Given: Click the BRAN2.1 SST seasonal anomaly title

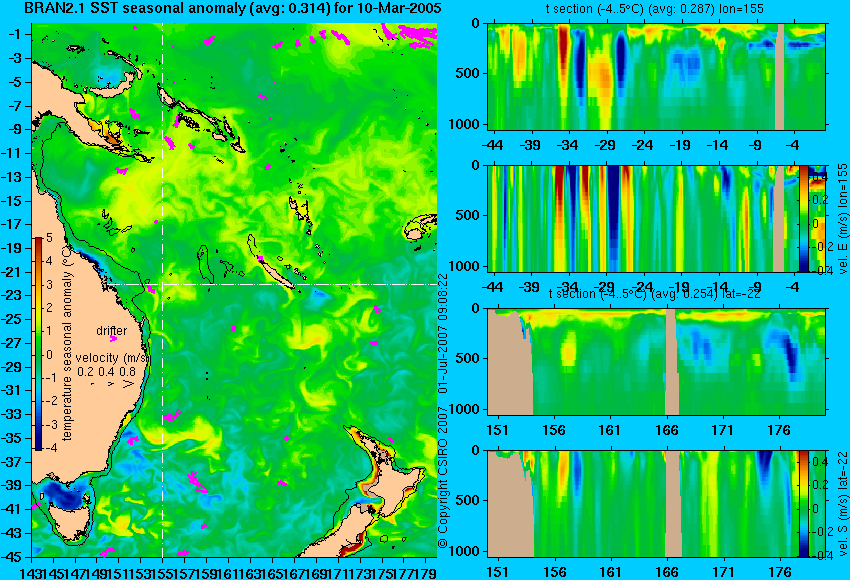Looking at the screenshot, I should tap(233, 9).
